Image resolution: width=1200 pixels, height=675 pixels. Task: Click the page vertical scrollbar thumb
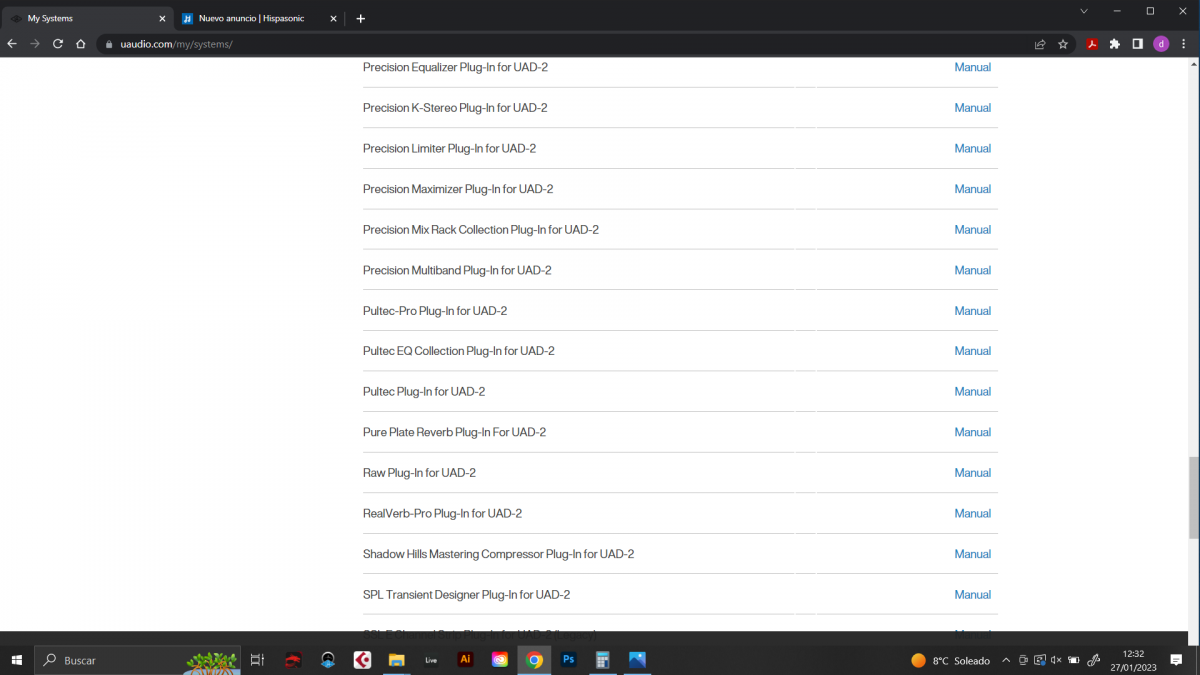coord(1192,498)
